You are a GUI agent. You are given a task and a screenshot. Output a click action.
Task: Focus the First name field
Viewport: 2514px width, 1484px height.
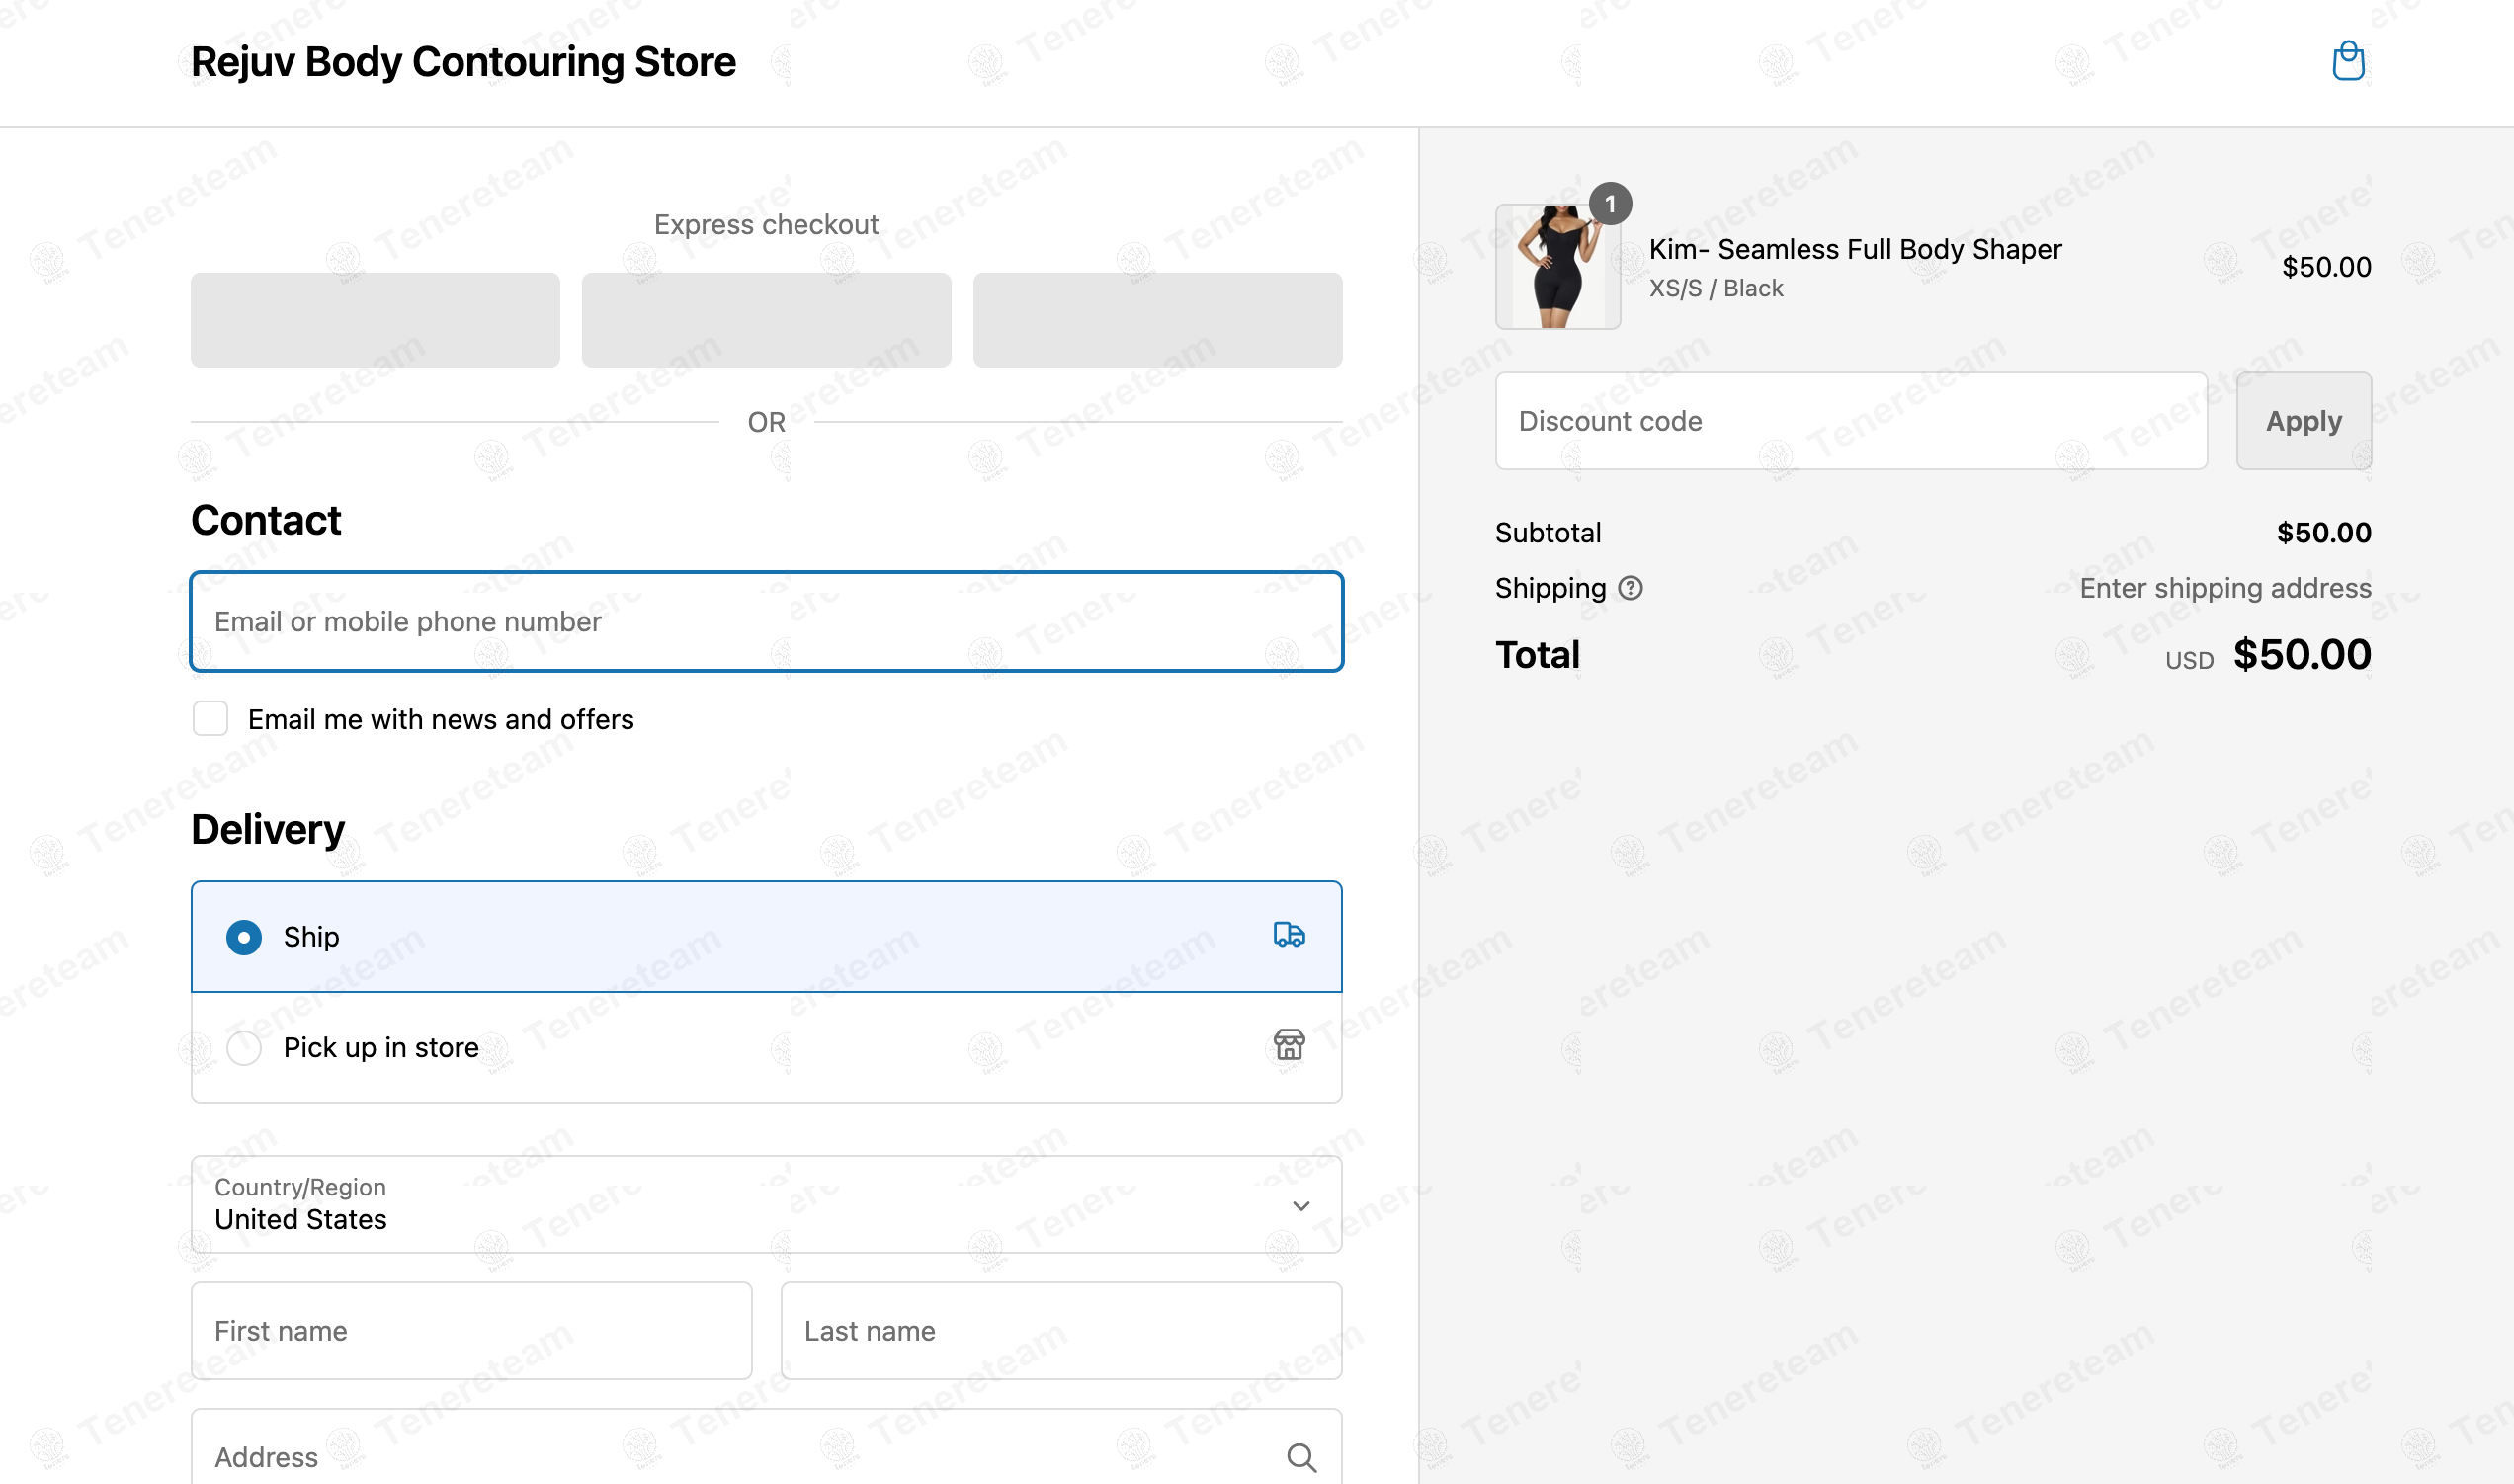pos(471,1331)
